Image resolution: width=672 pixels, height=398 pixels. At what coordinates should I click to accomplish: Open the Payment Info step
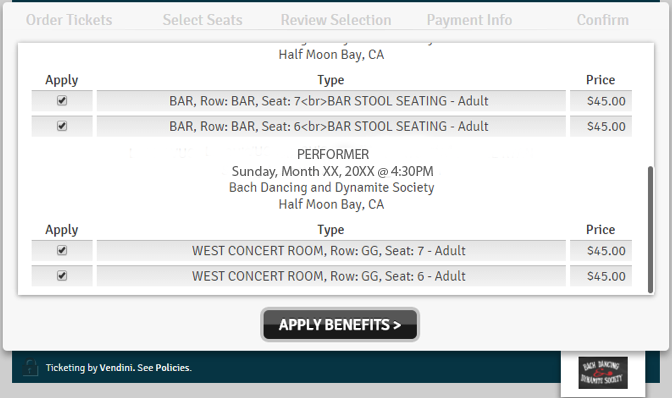click(469, 20)
